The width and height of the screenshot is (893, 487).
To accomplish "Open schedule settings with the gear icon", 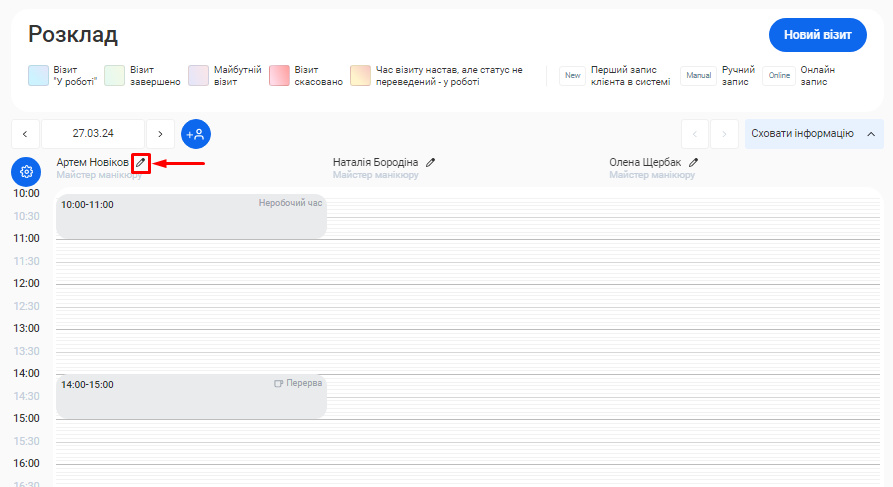I will pos(26,171).
